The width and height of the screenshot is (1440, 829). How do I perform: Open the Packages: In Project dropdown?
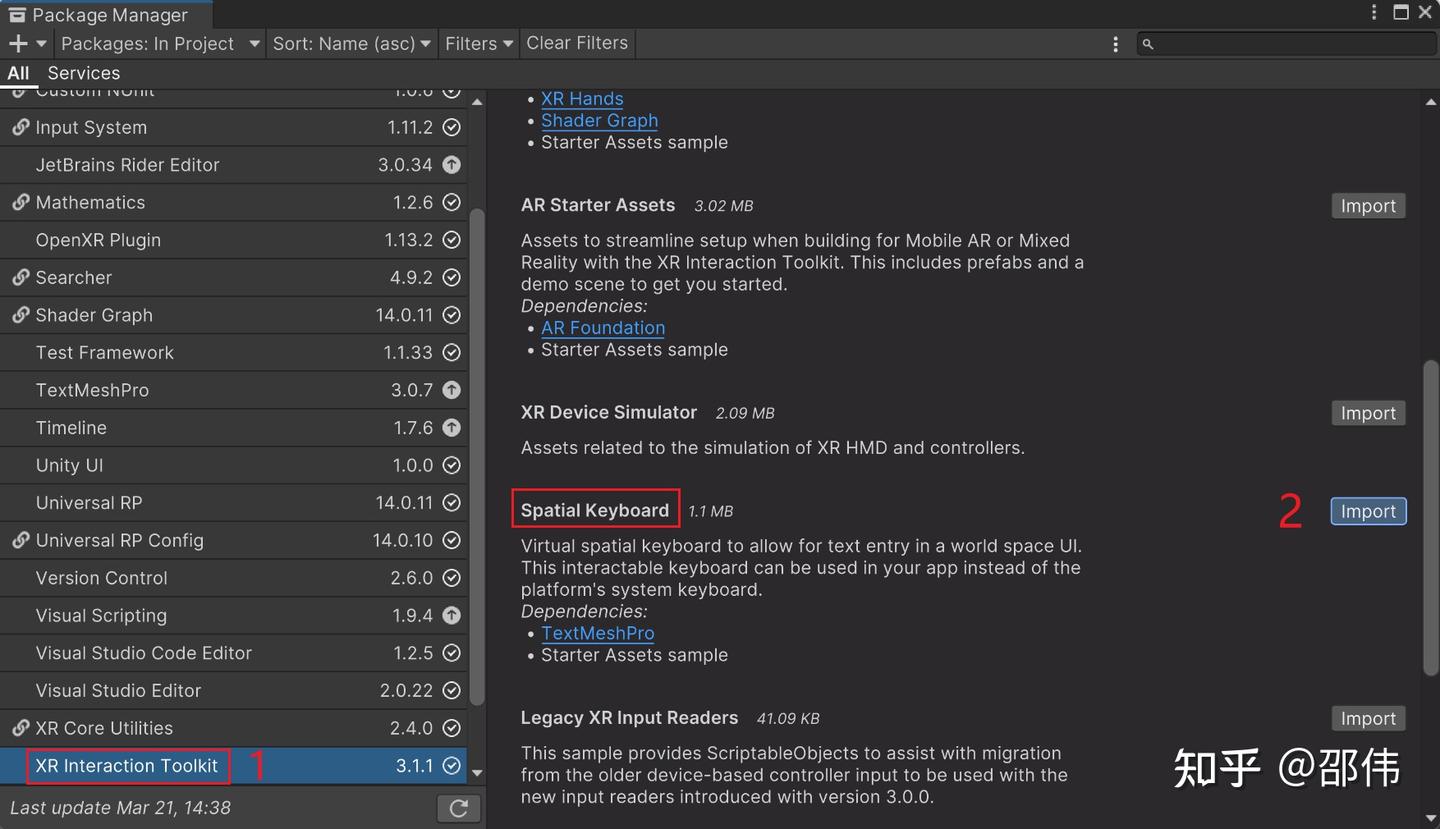point(160,44)
